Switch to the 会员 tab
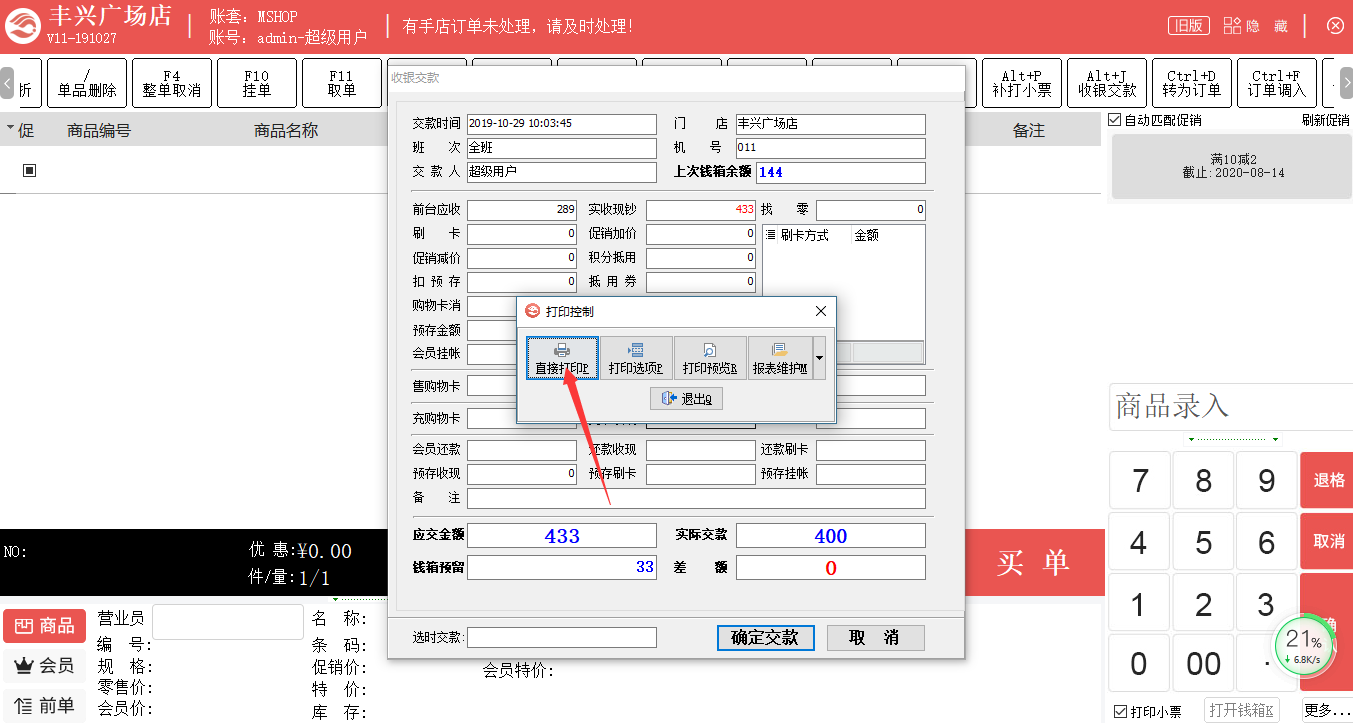The width and height of the screenshot is (1353, 723). coord(44,665)
